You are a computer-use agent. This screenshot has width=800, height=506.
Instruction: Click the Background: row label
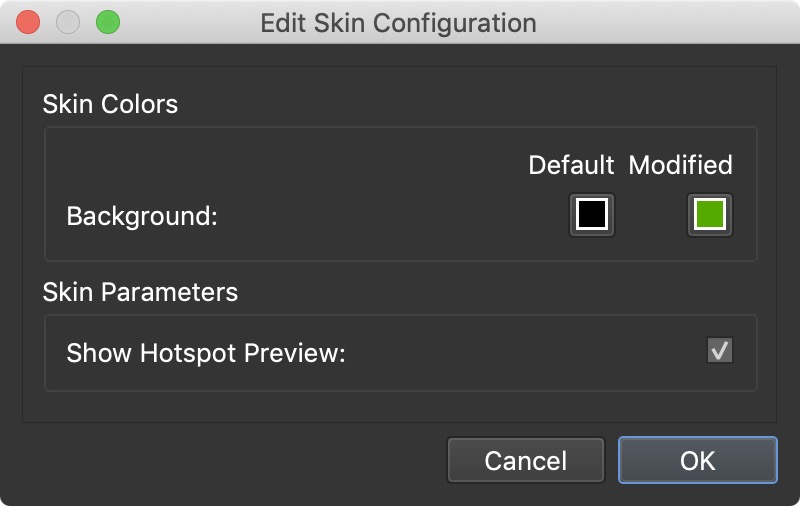[x=141, y=216]
